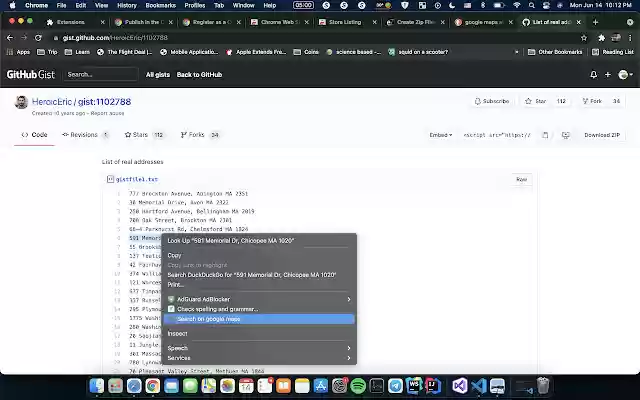This screenshot has height=400, width=640.
Task: Star this gist
Action: coord(536,101)
